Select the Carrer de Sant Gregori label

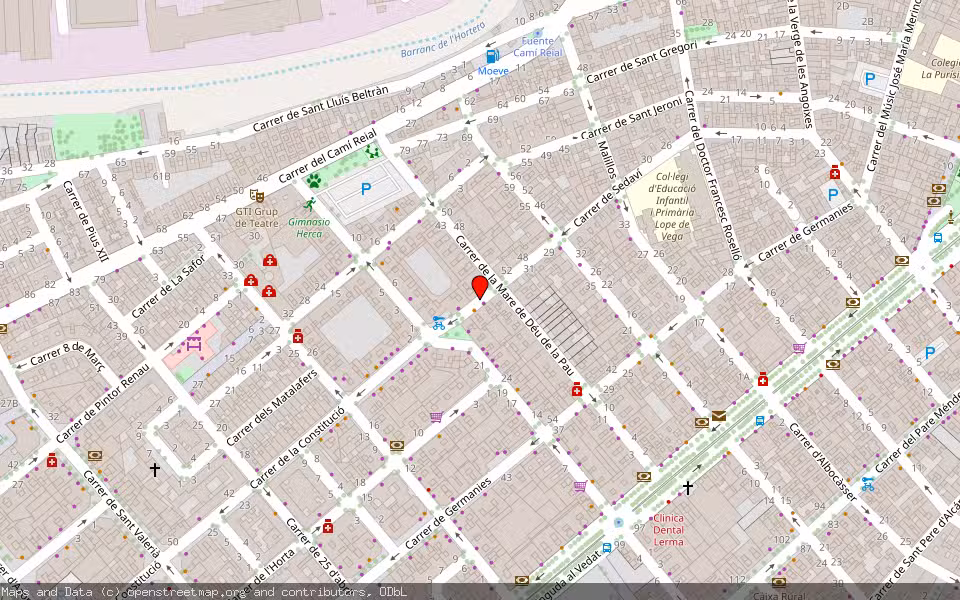[x=641, y=62]
